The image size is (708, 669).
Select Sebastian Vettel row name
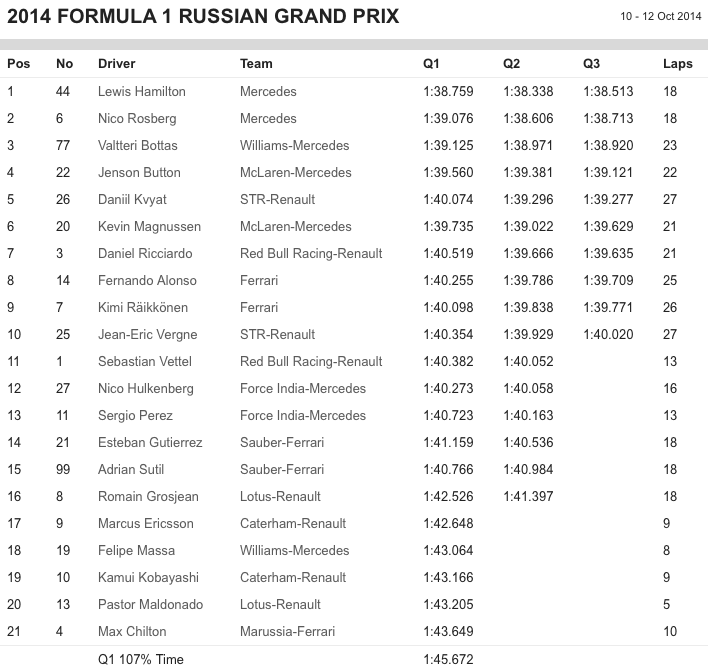coord(145,361)
